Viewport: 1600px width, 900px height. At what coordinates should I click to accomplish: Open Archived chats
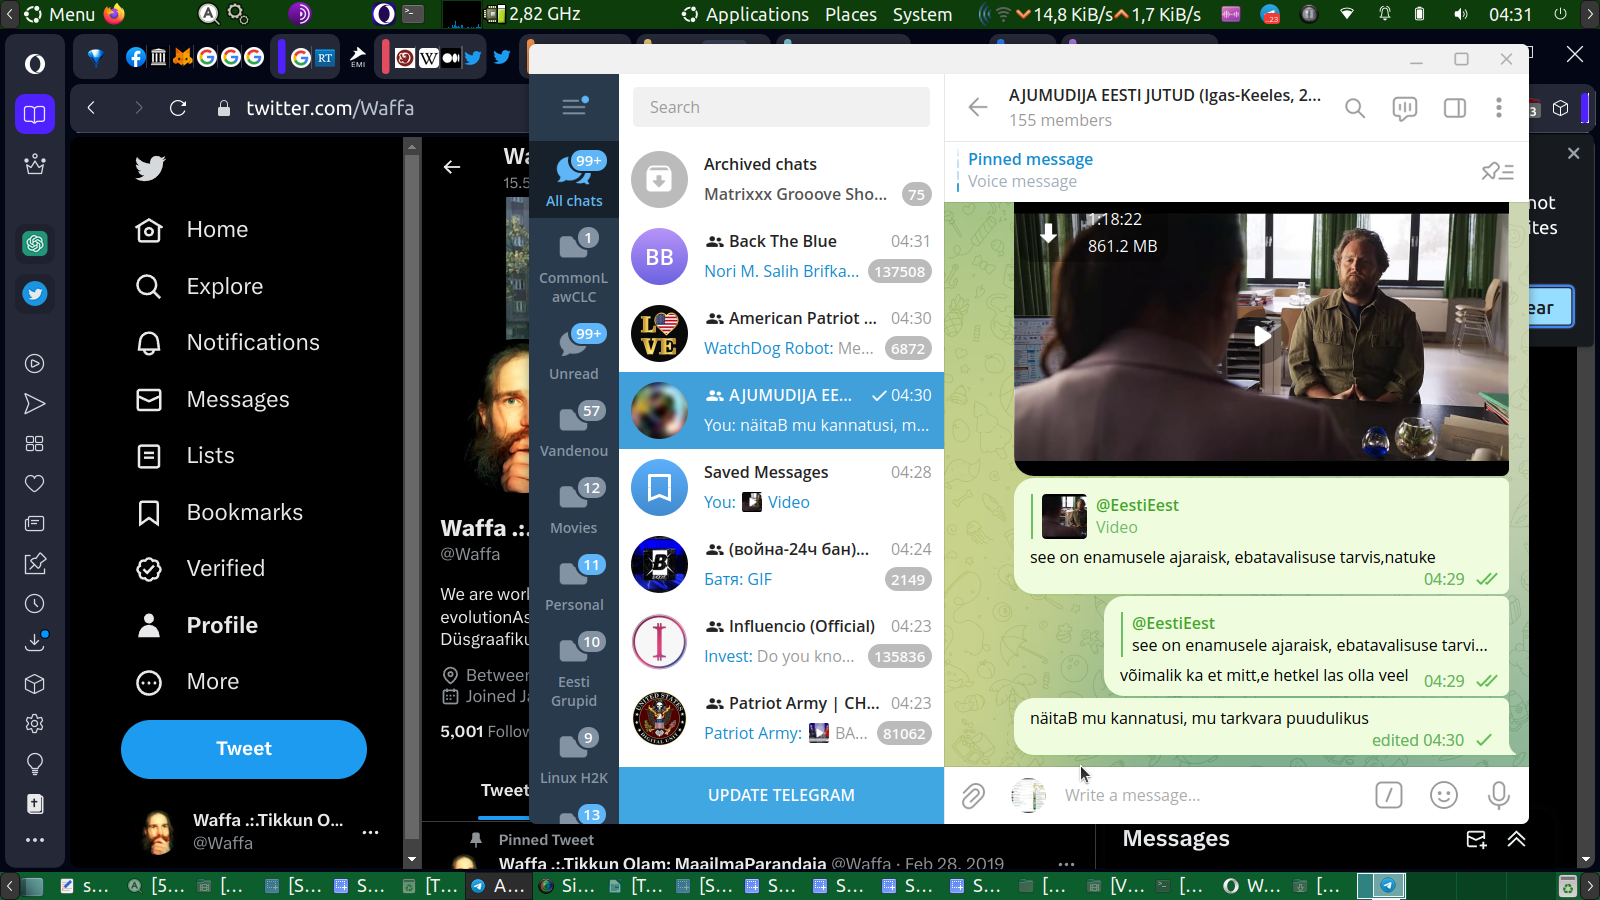point(781,179)
